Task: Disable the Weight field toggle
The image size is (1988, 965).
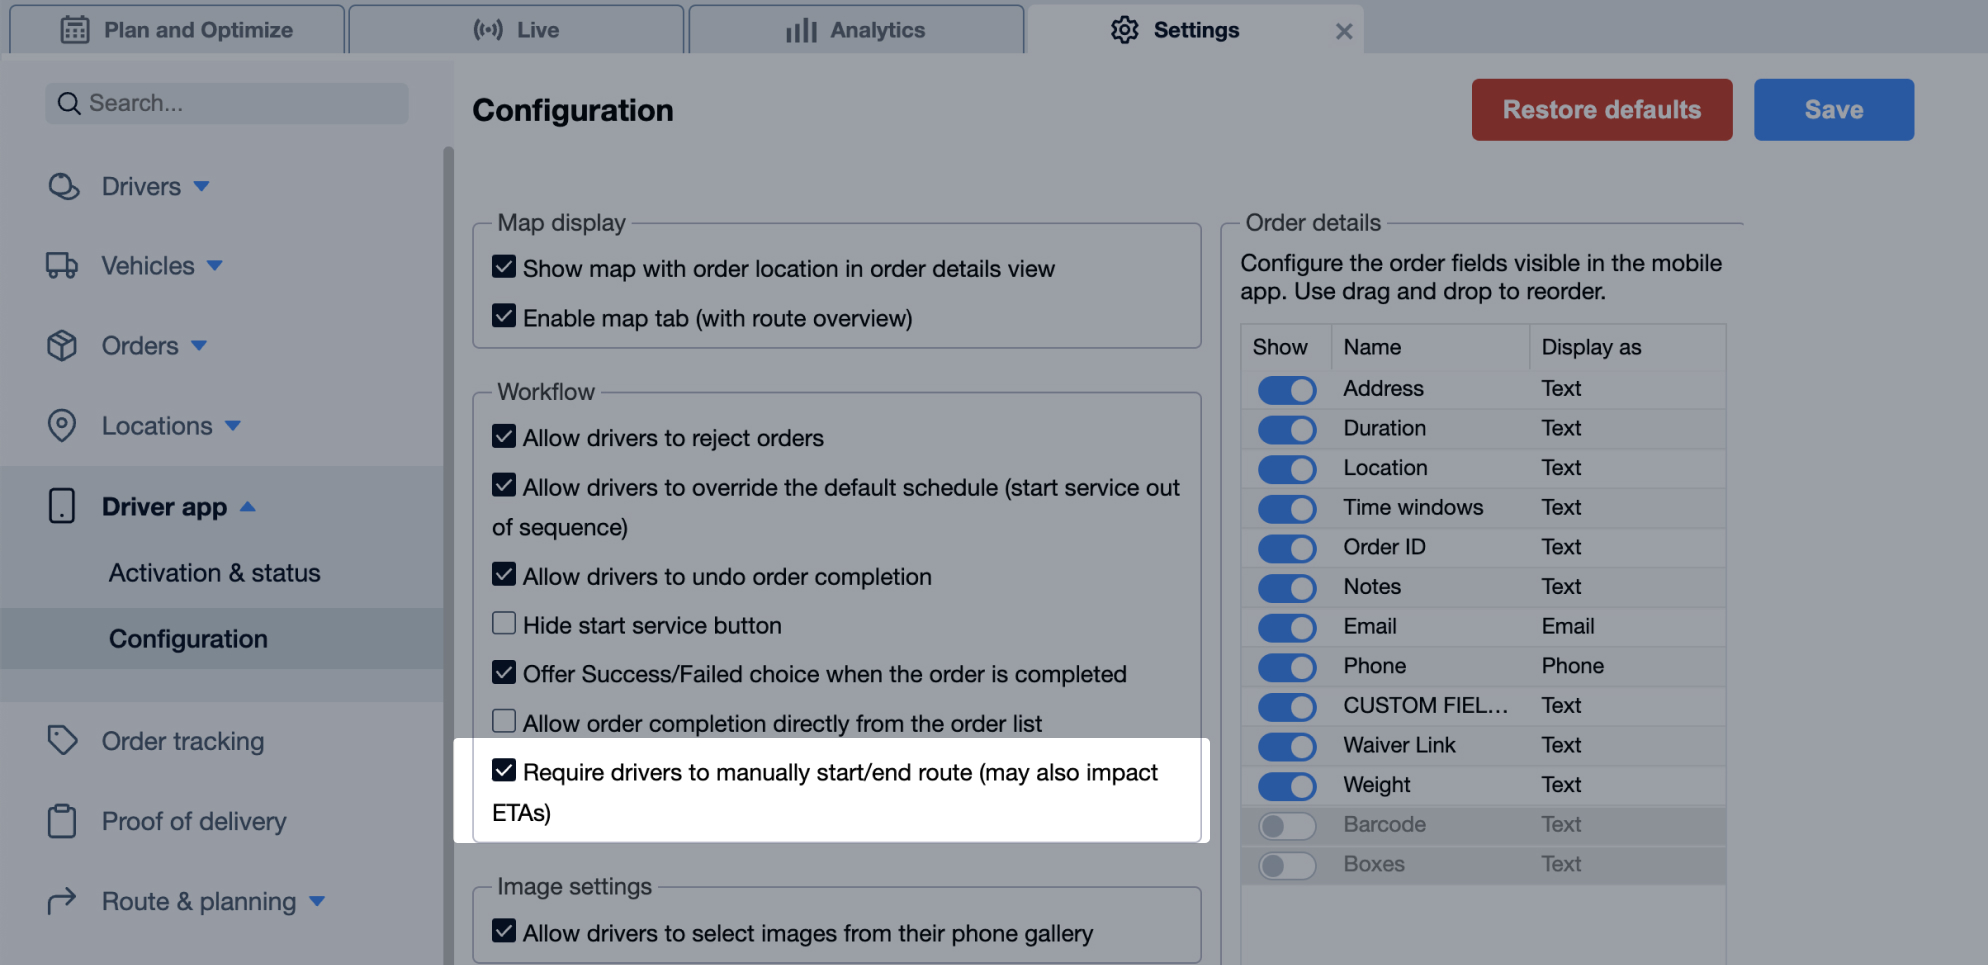Action: [x=1287, y=785]
